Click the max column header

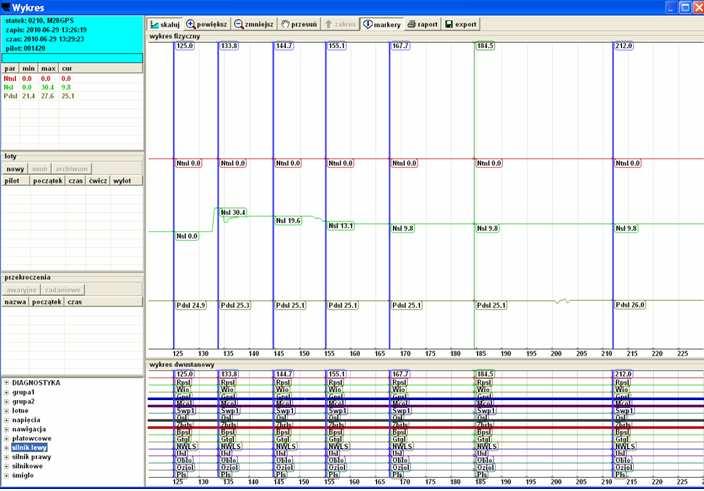pyautogui.click(x=48, y=68)
